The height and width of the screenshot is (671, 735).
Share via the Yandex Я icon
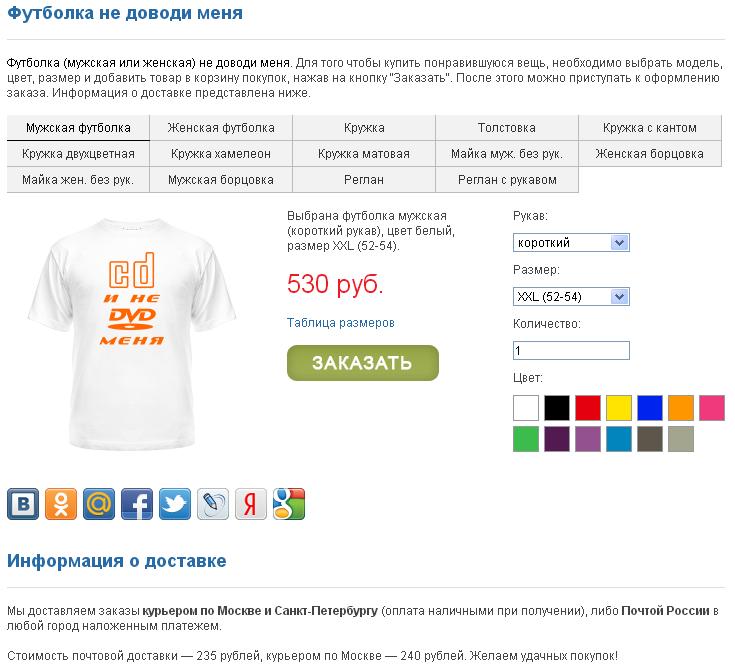(251, 504)
